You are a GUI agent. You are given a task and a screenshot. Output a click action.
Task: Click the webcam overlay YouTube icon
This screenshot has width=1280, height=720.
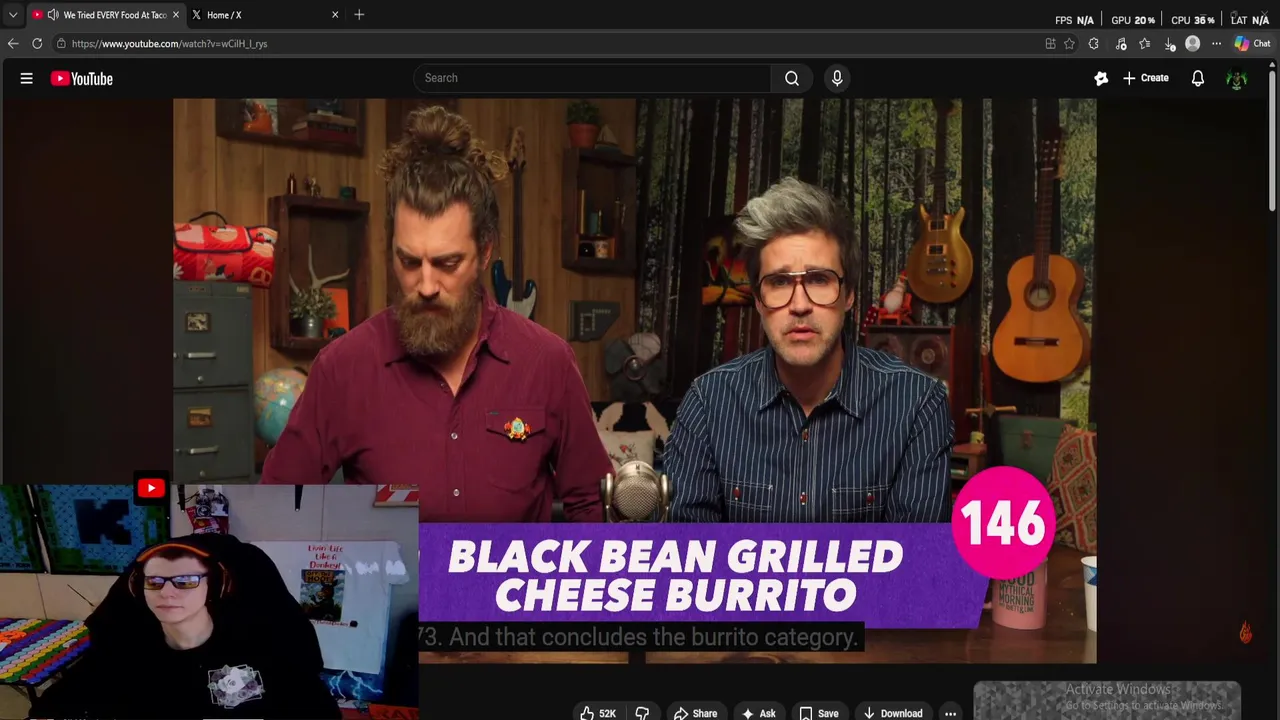[151, 488]
